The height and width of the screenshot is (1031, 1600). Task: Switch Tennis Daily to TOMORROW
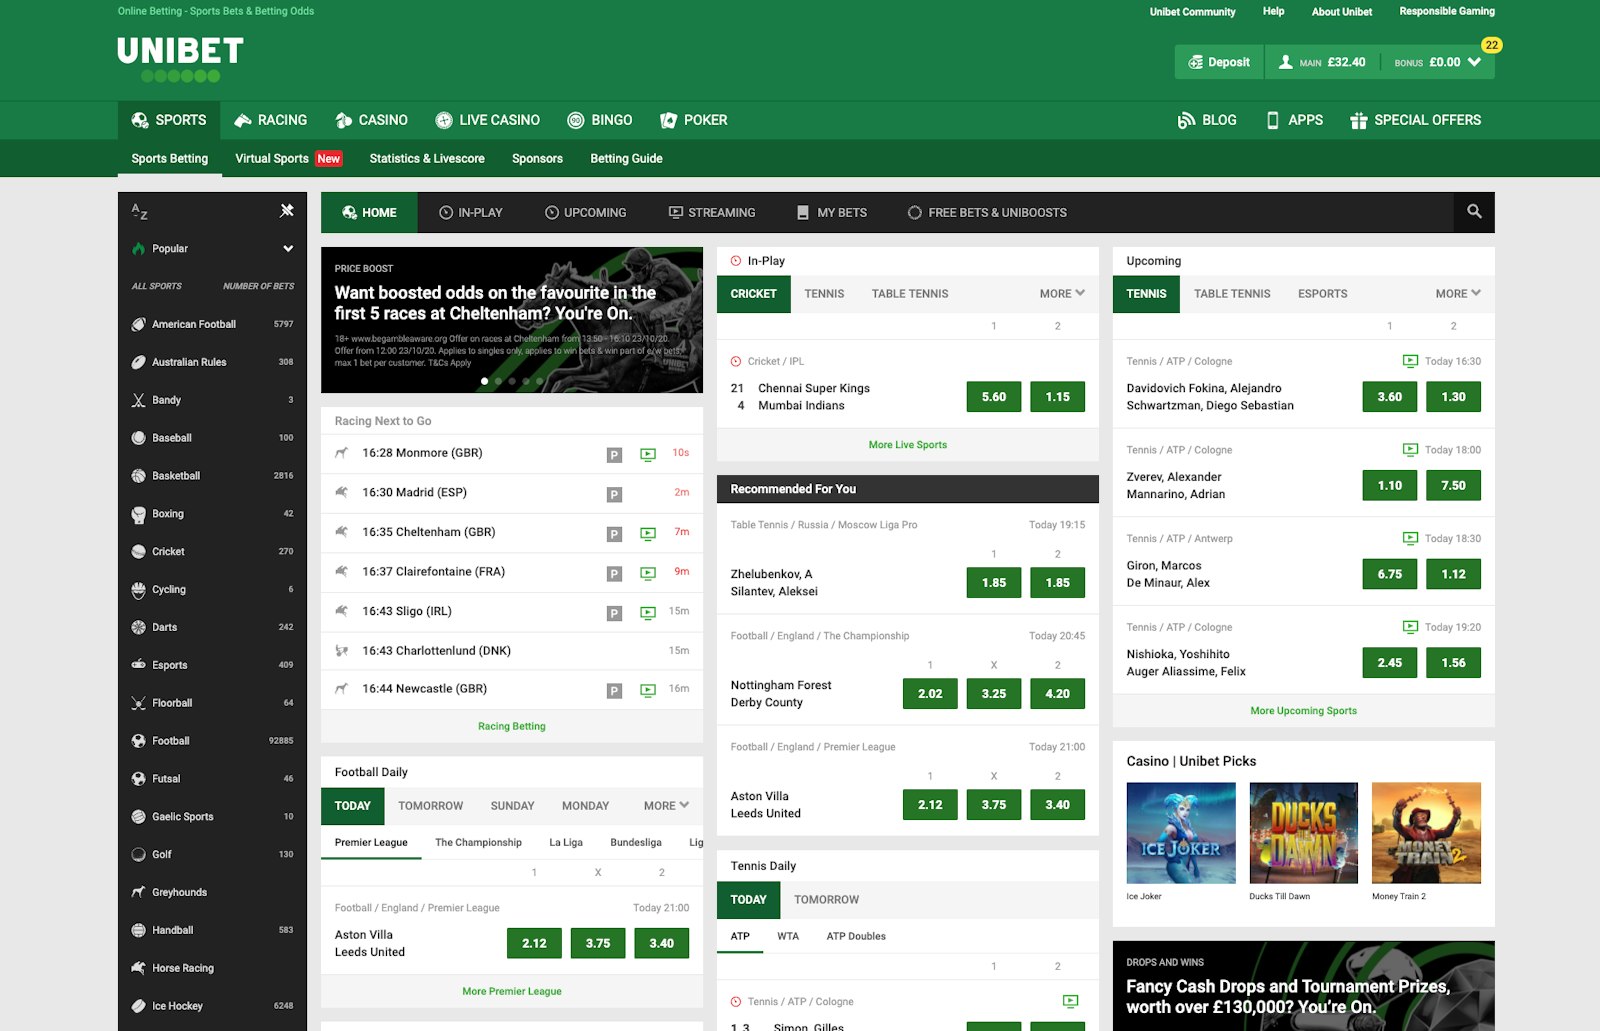point(826,899)
